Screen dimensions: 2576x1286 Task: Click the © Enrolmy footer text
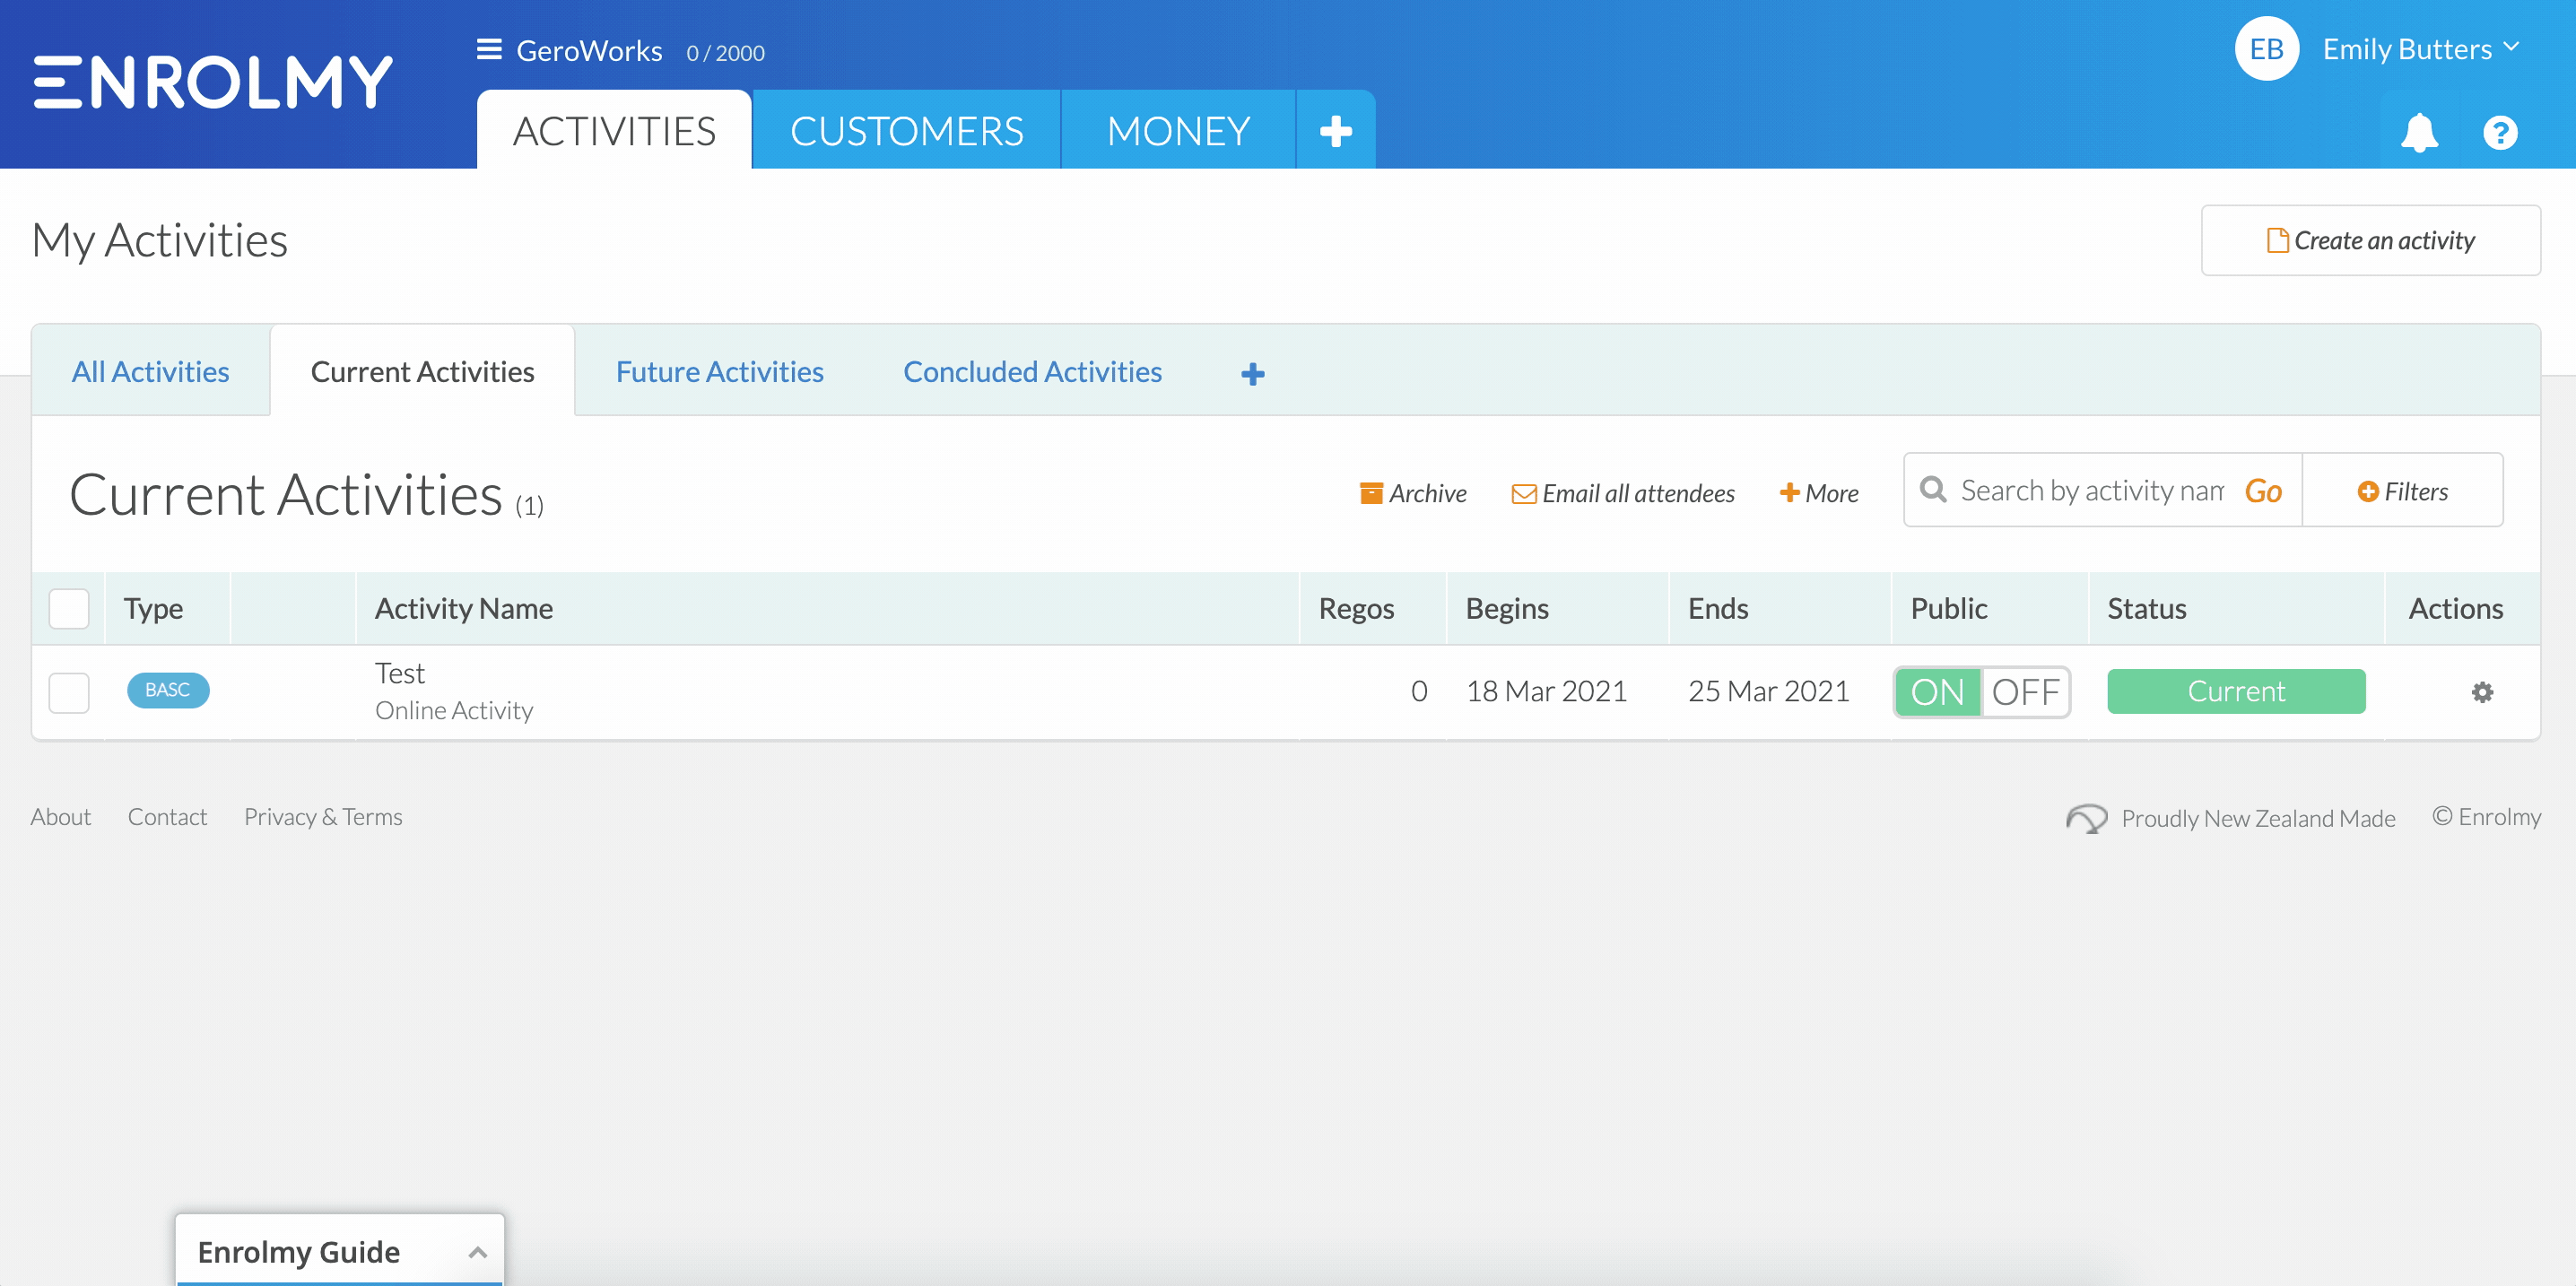[2486, 817]
